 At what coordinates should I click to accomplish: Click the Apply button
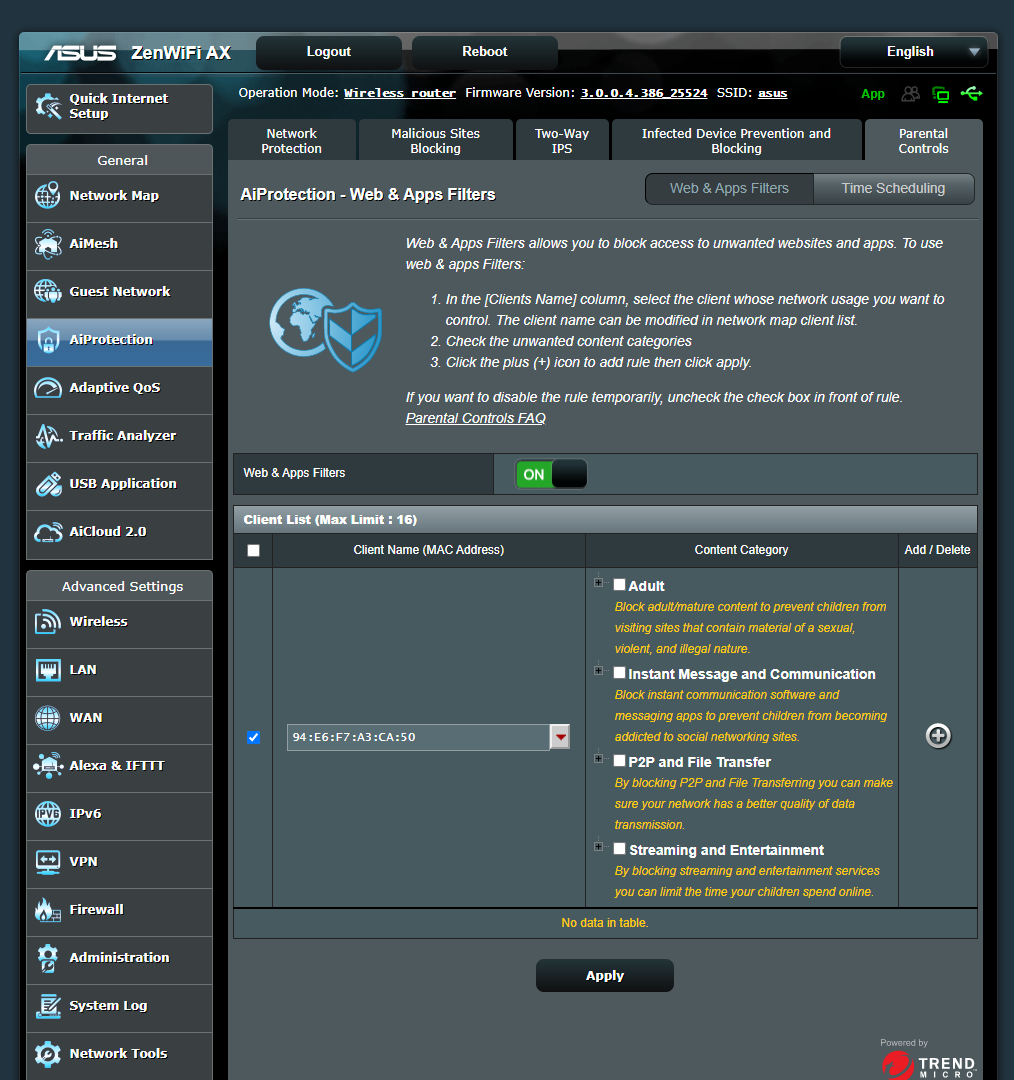point(605,975)
